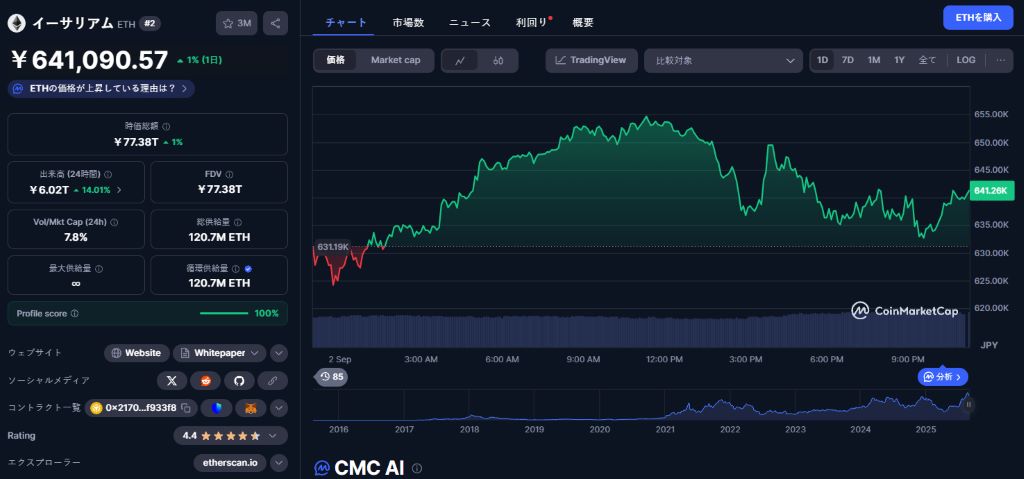Open the 利回り tab
1024x479 pixels.
point(531,22)
